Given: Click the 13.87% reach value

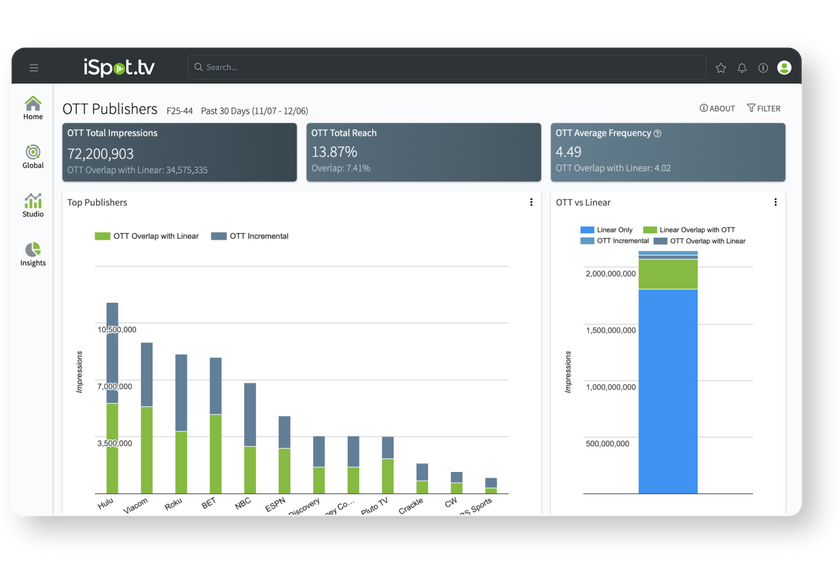Looking at the screenshot, I should [334, 152].
